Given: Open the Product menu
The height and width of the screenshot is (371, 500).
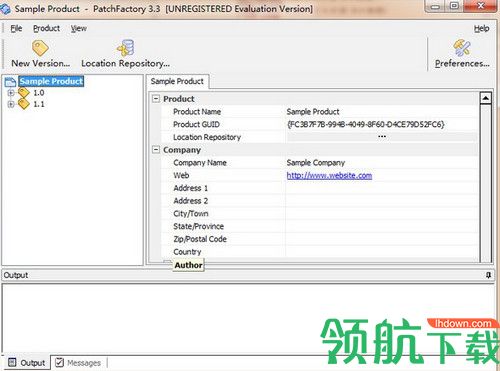Looking at the screenshot, I should point(46,28).
